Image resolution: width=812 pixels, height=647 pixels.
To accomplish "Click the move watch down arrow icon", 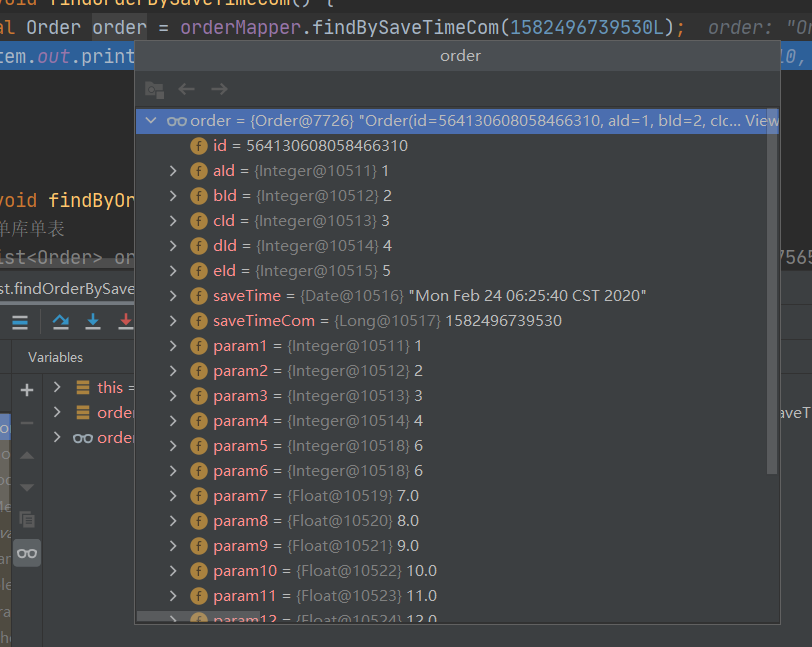I will (x=27, y=487).
